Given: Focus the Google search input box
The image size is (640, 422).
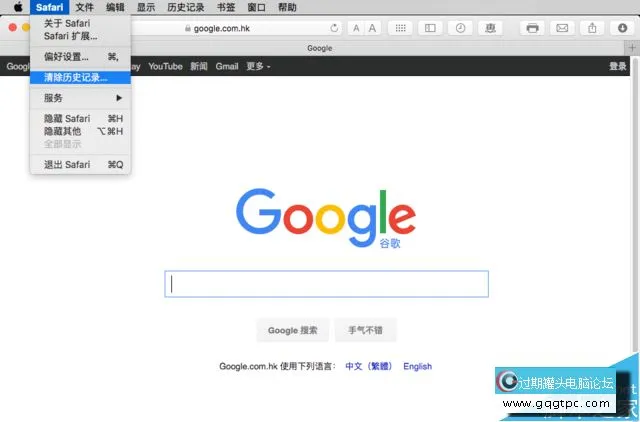Looking at the screenshot, I should [327, 284].
